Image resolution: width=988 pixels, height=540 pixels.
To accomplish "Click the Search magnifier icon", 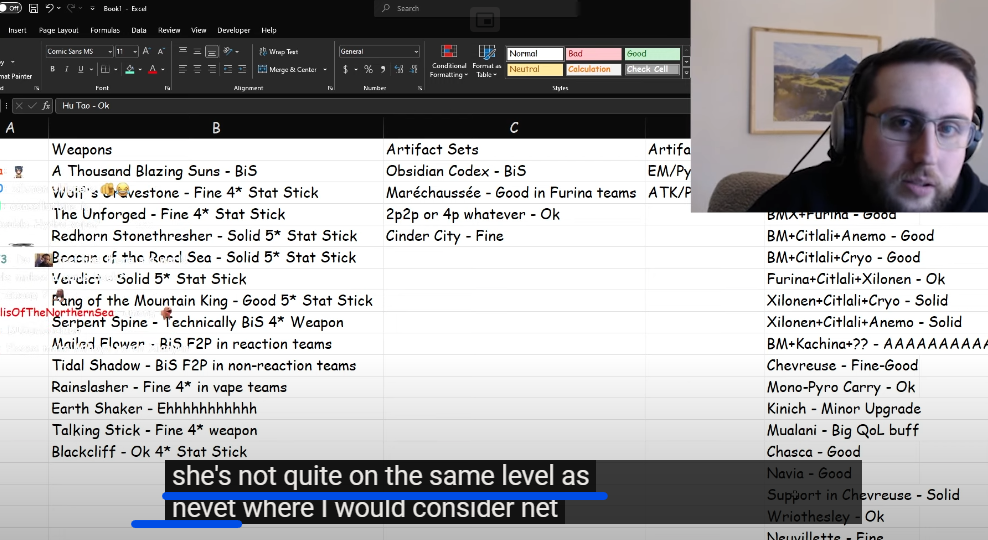I will pyautogui.click(x=386, y=8).
